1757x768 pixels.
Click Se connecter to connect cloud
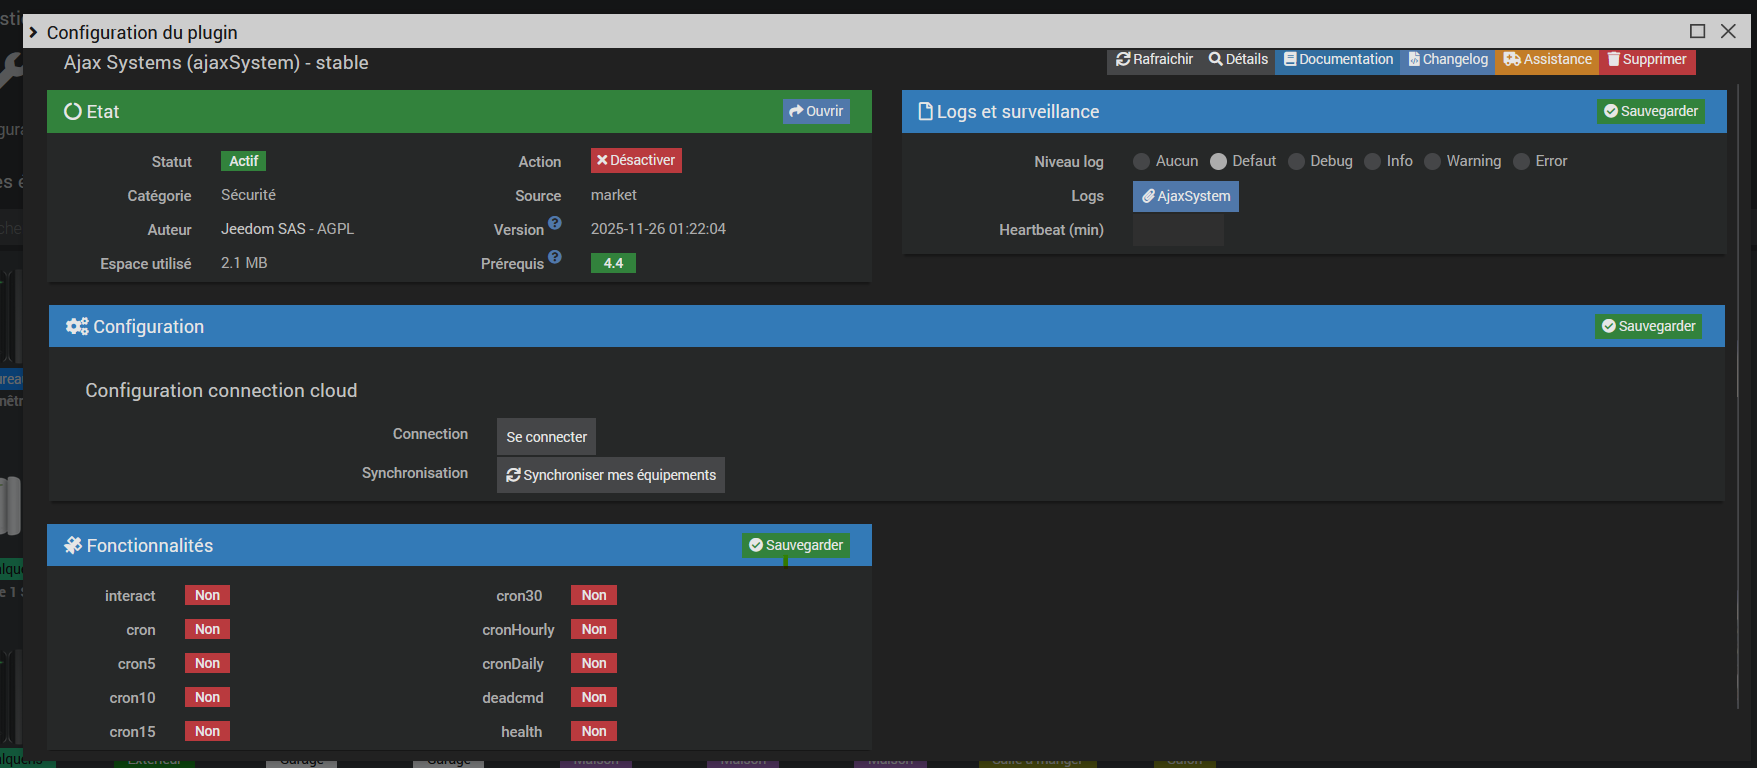(x=546, y=437)
